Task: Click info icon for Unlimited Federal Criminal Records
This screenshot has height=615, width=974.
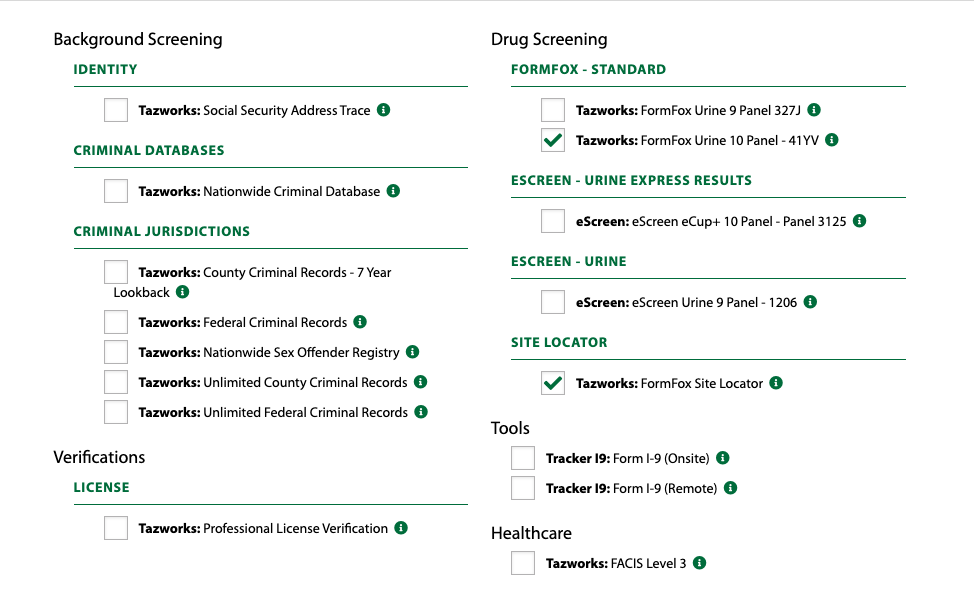Action: tap(421, 412)
